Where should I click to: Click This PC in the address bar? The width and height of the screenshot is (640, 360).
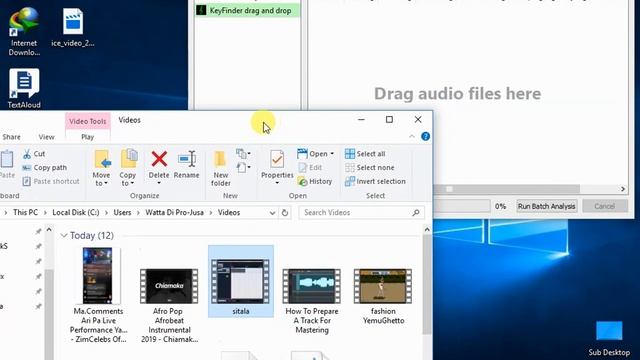click(x=25, y=213)
